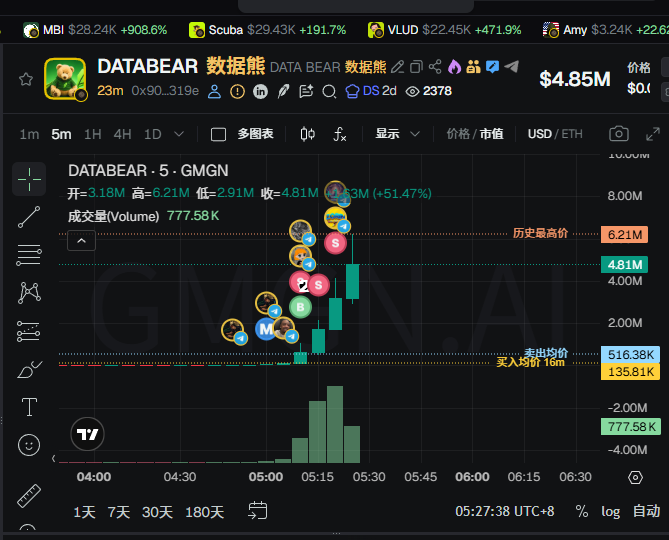Click the green B buy marker on chart

[x=300, y=307]
